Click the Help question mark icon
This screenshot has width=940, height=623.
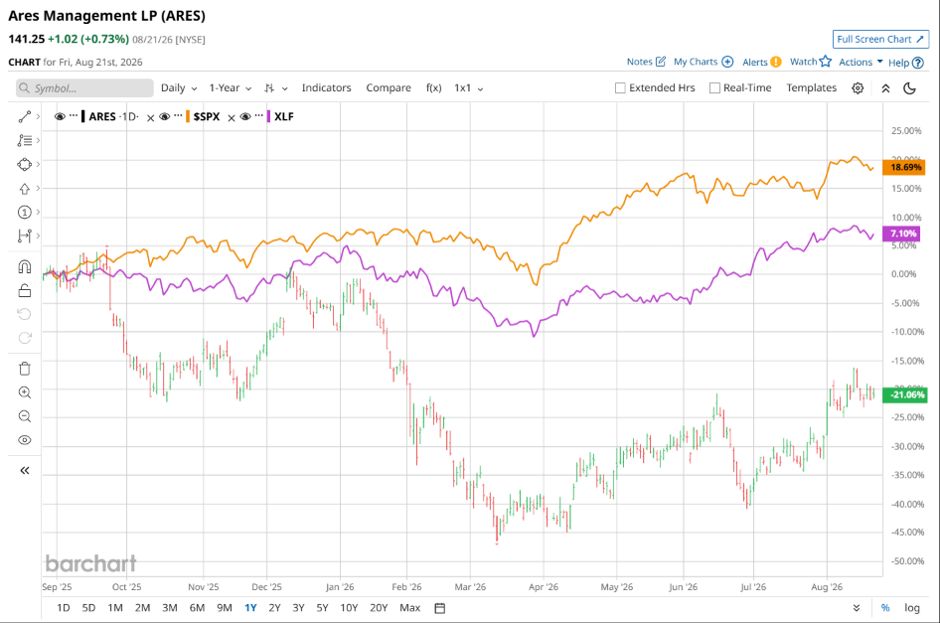point(918,62)
